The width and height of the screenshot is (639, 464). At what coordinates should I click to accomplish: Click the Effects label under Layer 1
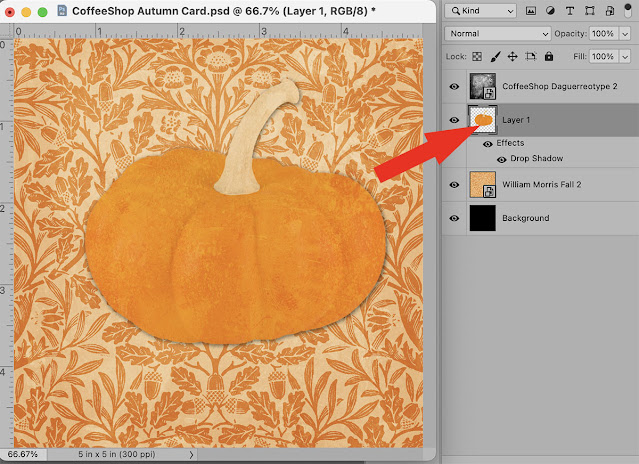[510, 143]
